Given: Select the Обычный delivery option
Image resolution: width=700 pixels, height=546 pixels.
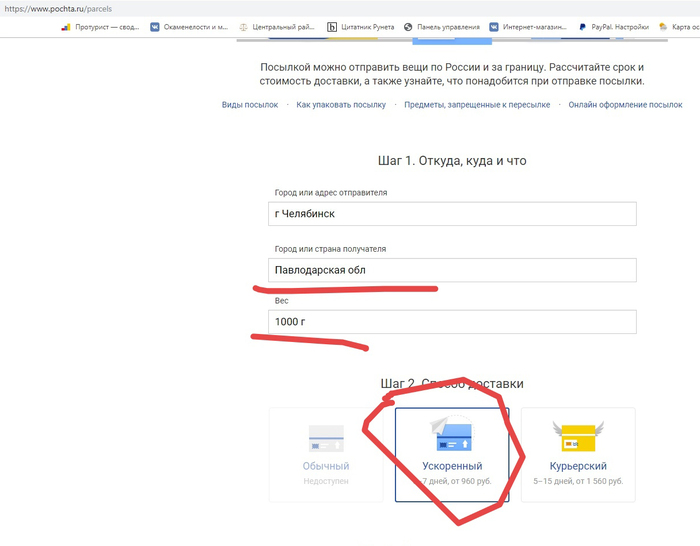Looking at the screenshot, I should [326, 454].
